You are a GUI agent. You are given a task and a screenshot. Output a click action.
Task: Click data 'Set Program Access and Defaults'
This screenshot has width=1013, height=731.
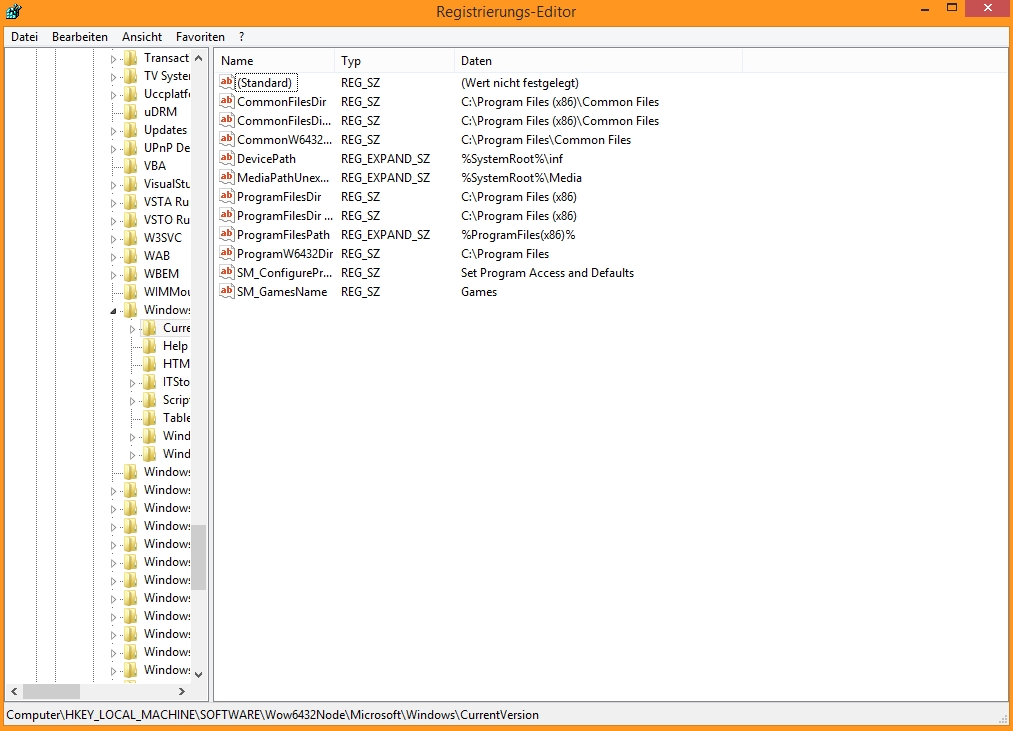[547, 273]
